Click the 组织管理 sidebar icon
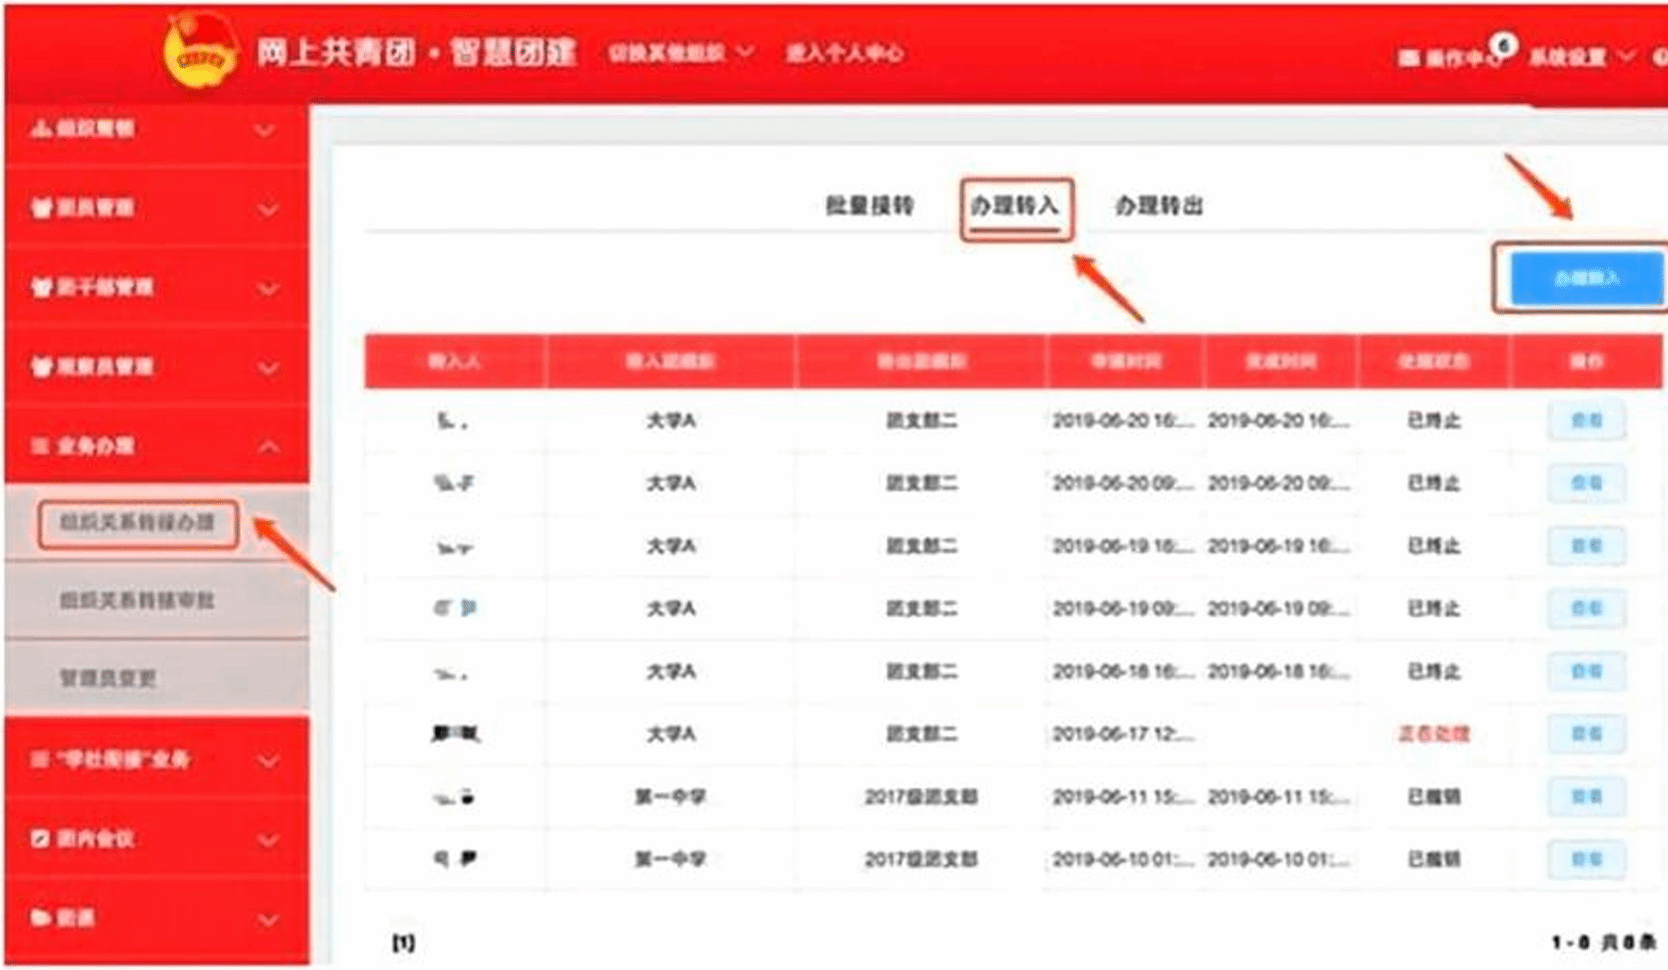1668x970 pixels. [40, 129]
